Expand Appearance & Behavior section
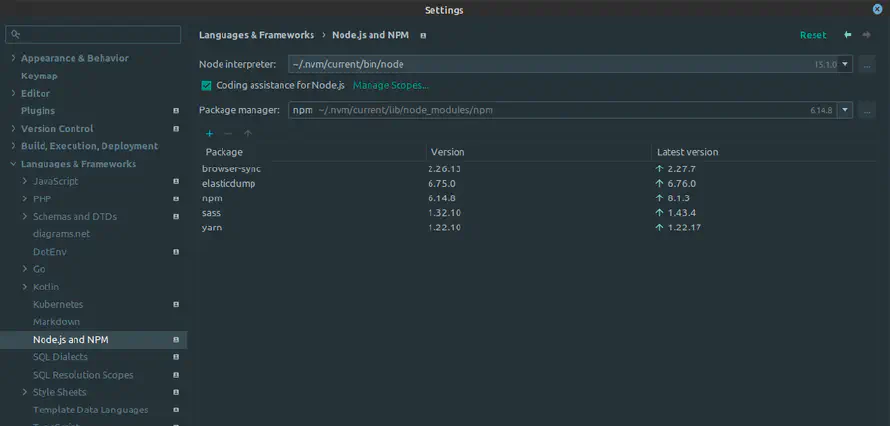 click(13, 58)
